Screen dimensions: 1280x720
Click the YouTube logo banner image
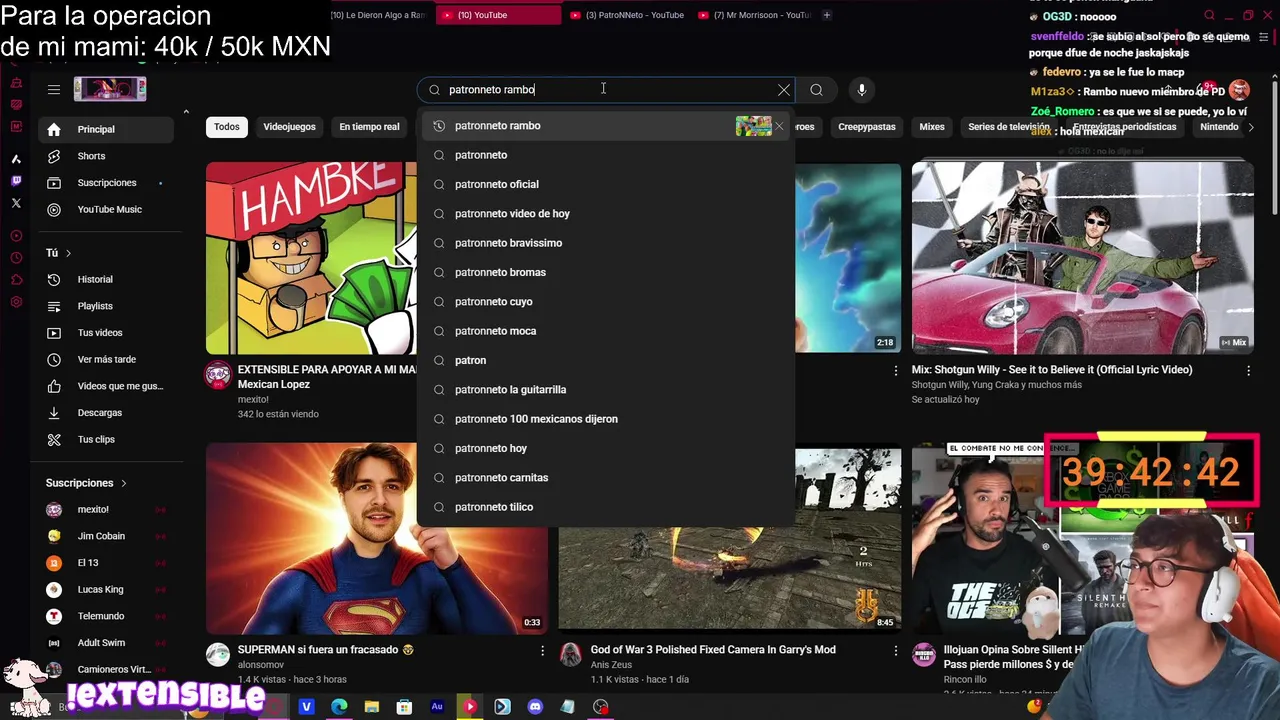110,89
